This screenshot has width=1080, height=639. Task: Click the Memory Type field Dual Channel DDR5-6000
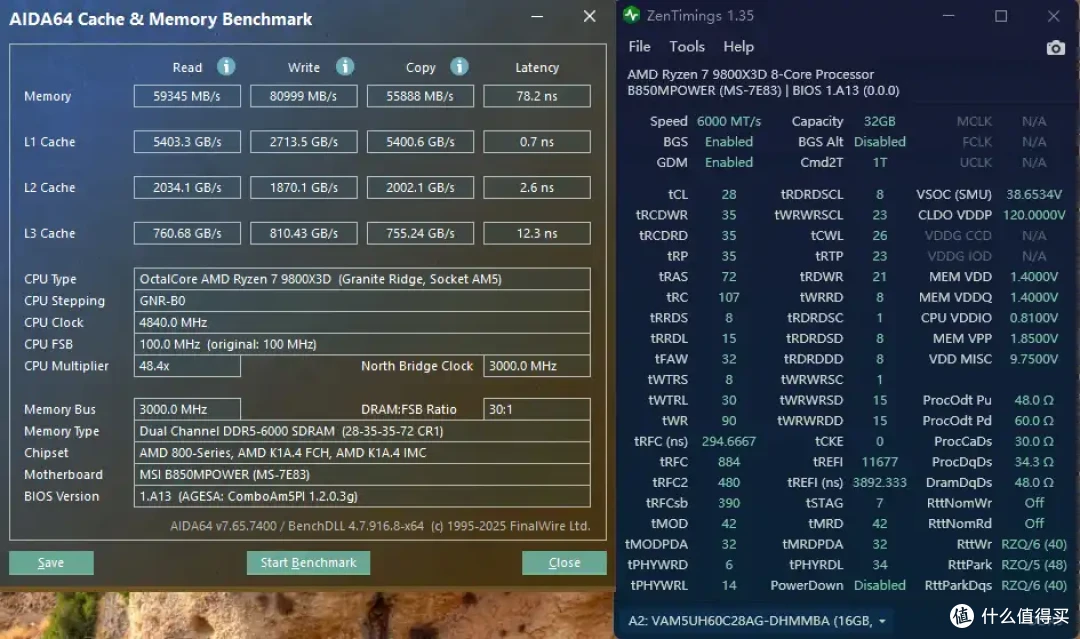tap(362, 431)
